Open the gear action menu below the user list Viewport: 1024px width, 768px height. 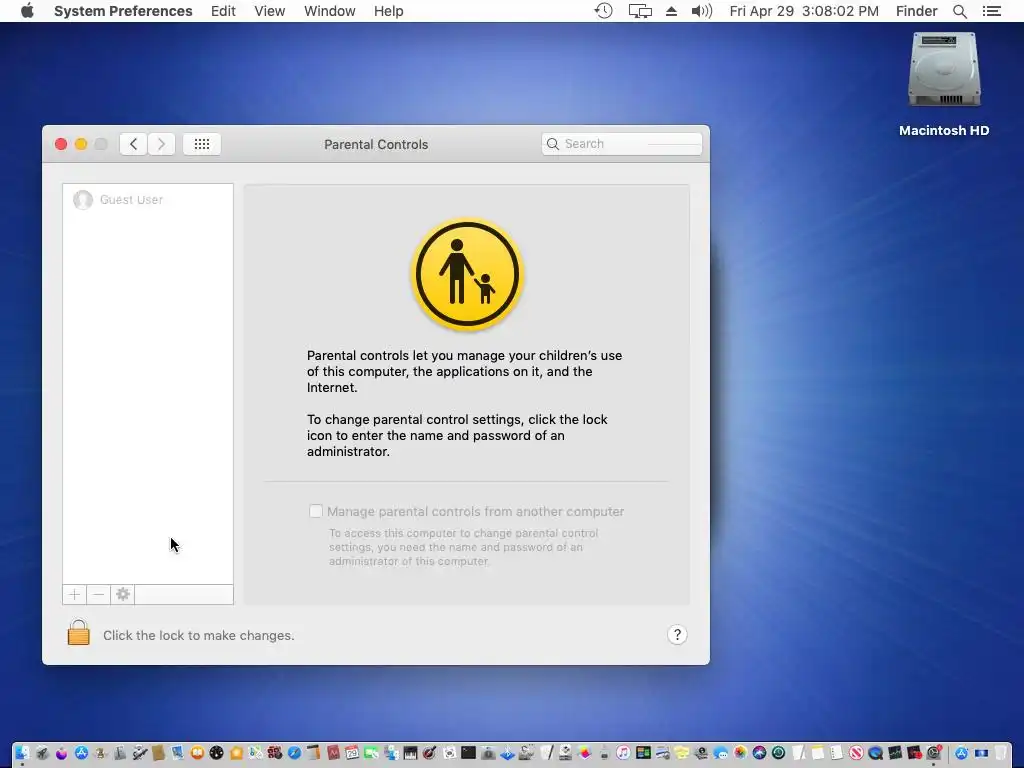point(123,594)
